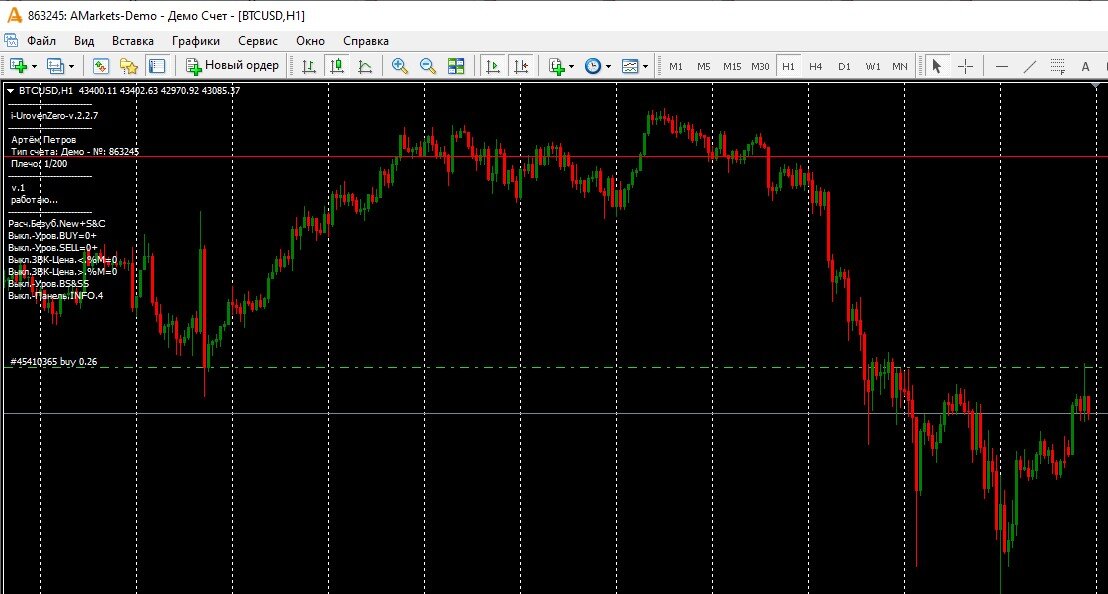This screenshot has height=594, width=1108.
Task: Click the Расч.Безуб.New+S&C panel label
Action: tap(57, 223)
